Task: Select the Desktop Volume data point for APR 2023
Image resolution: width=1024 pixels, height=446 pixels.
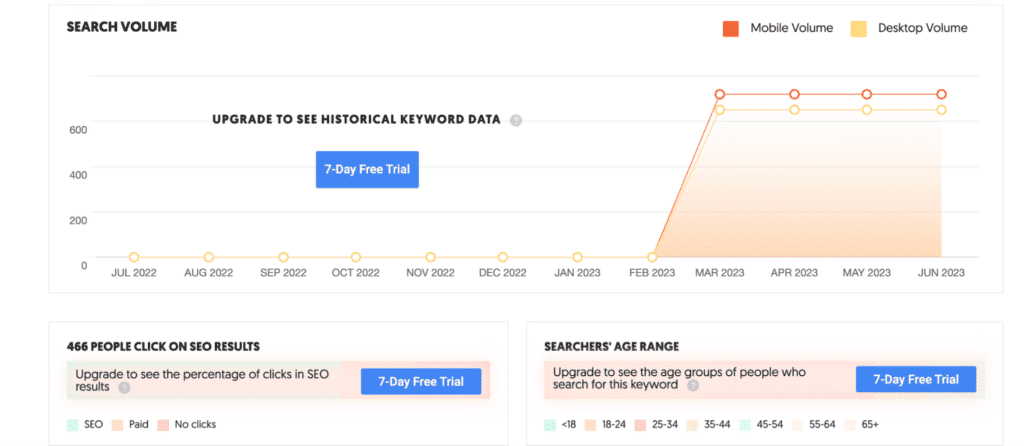Action: click(794, 110)
